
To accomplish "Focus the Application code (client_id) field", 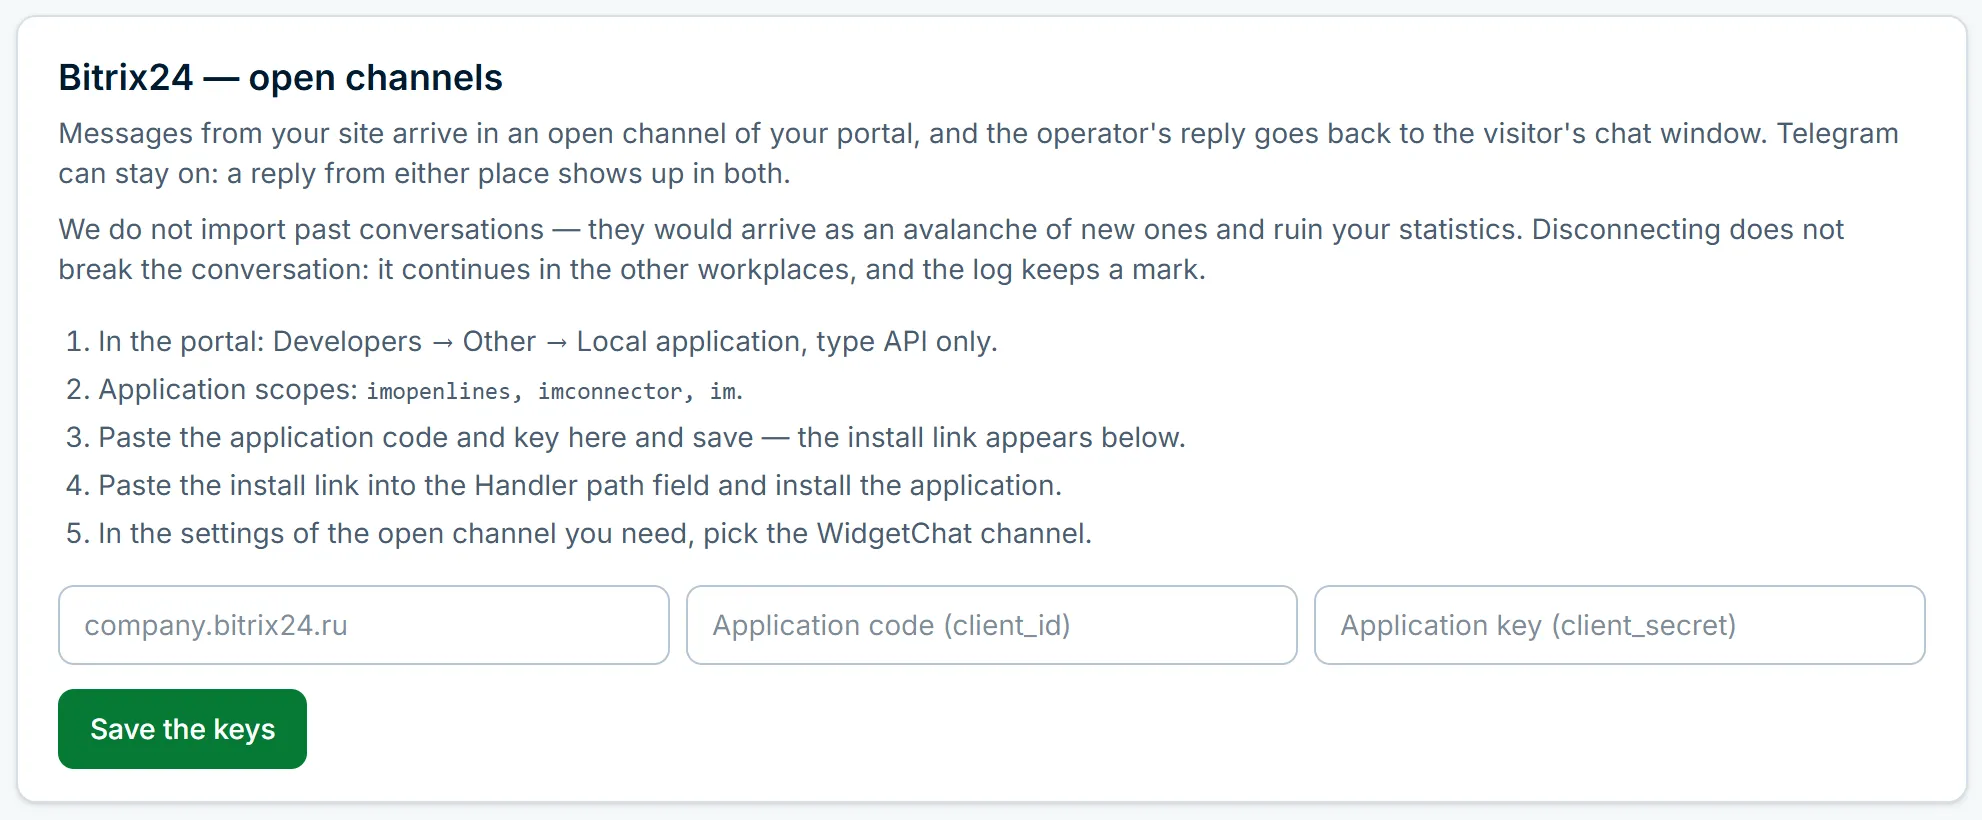I will tap(992, 625).
